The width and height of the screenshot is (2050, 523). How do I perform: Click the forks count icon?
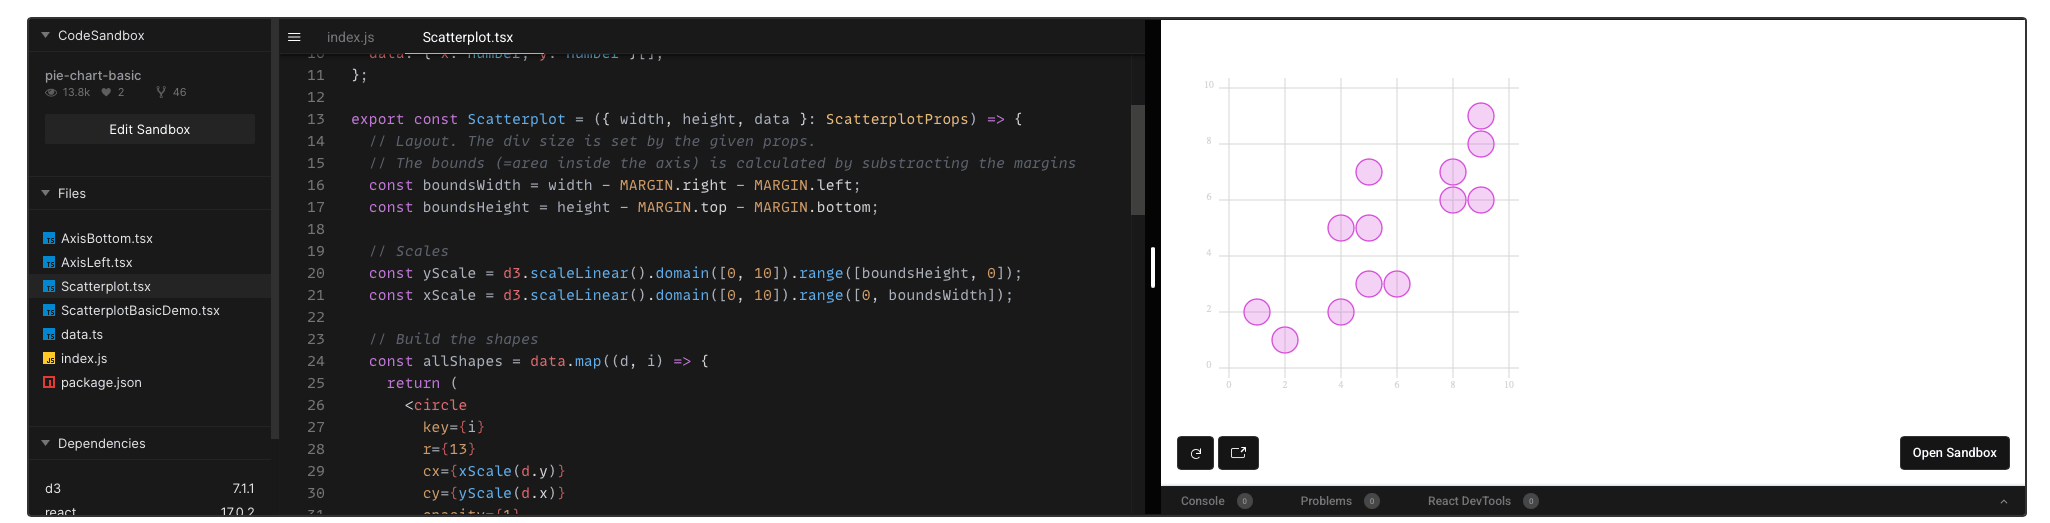(x=161, y=92)
